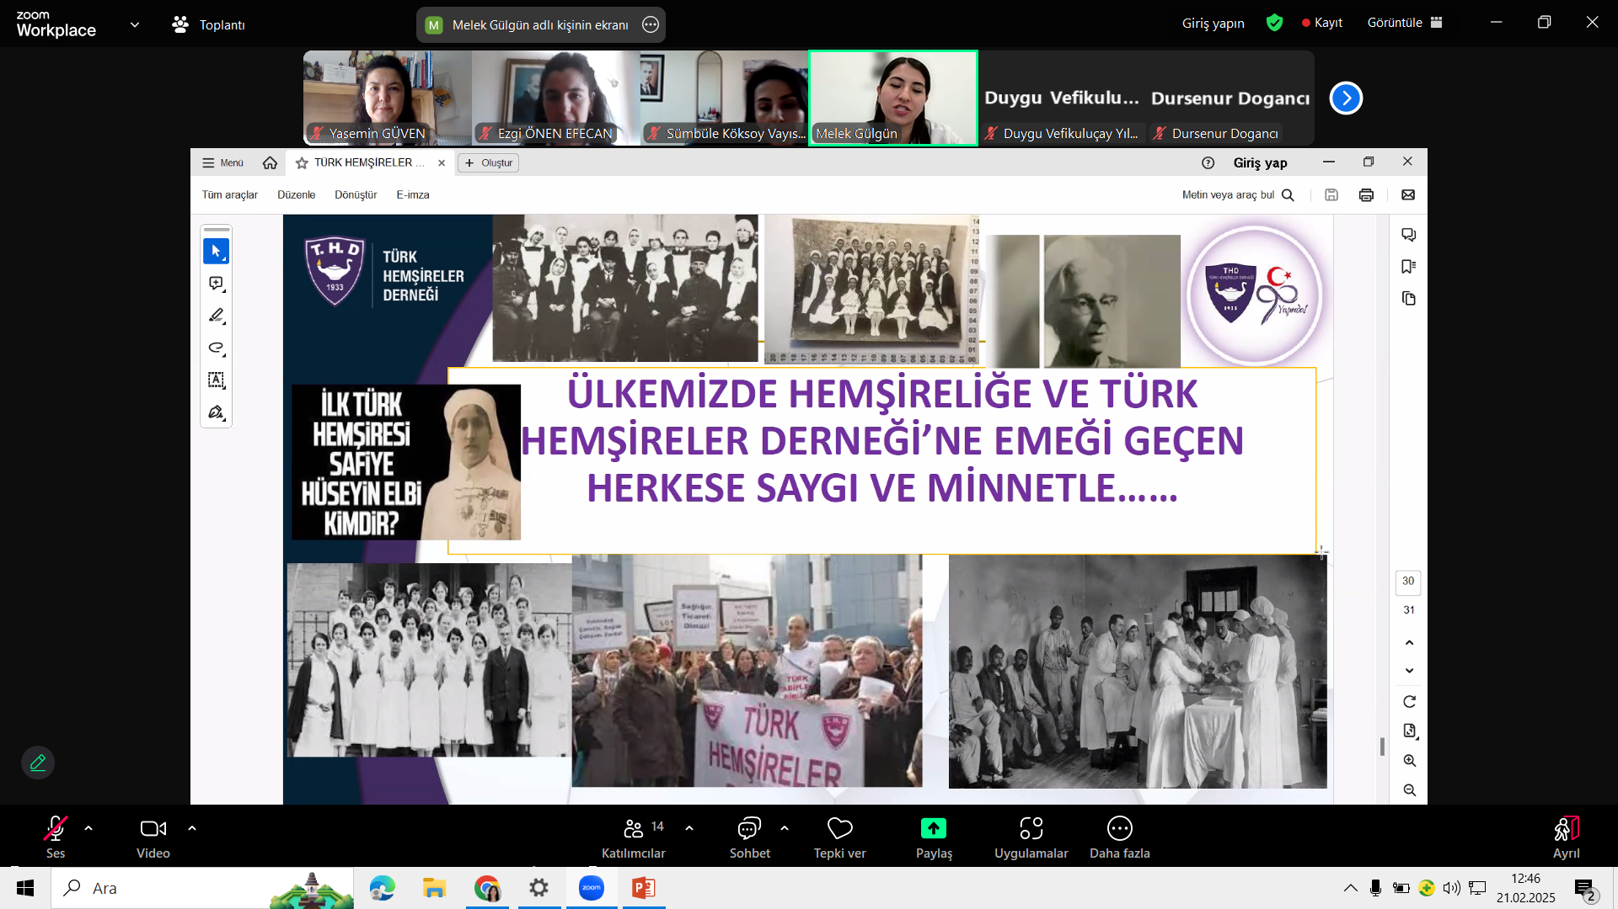Toggle the camera with Video button

(x=153, y=837)
